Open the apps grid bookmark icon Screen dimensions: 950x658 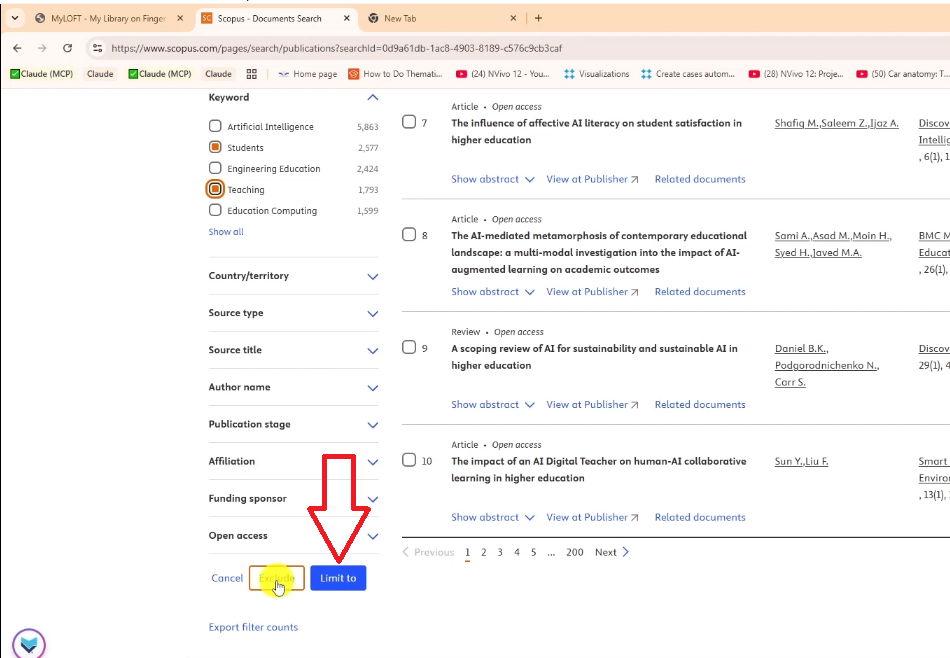(251, 74)
